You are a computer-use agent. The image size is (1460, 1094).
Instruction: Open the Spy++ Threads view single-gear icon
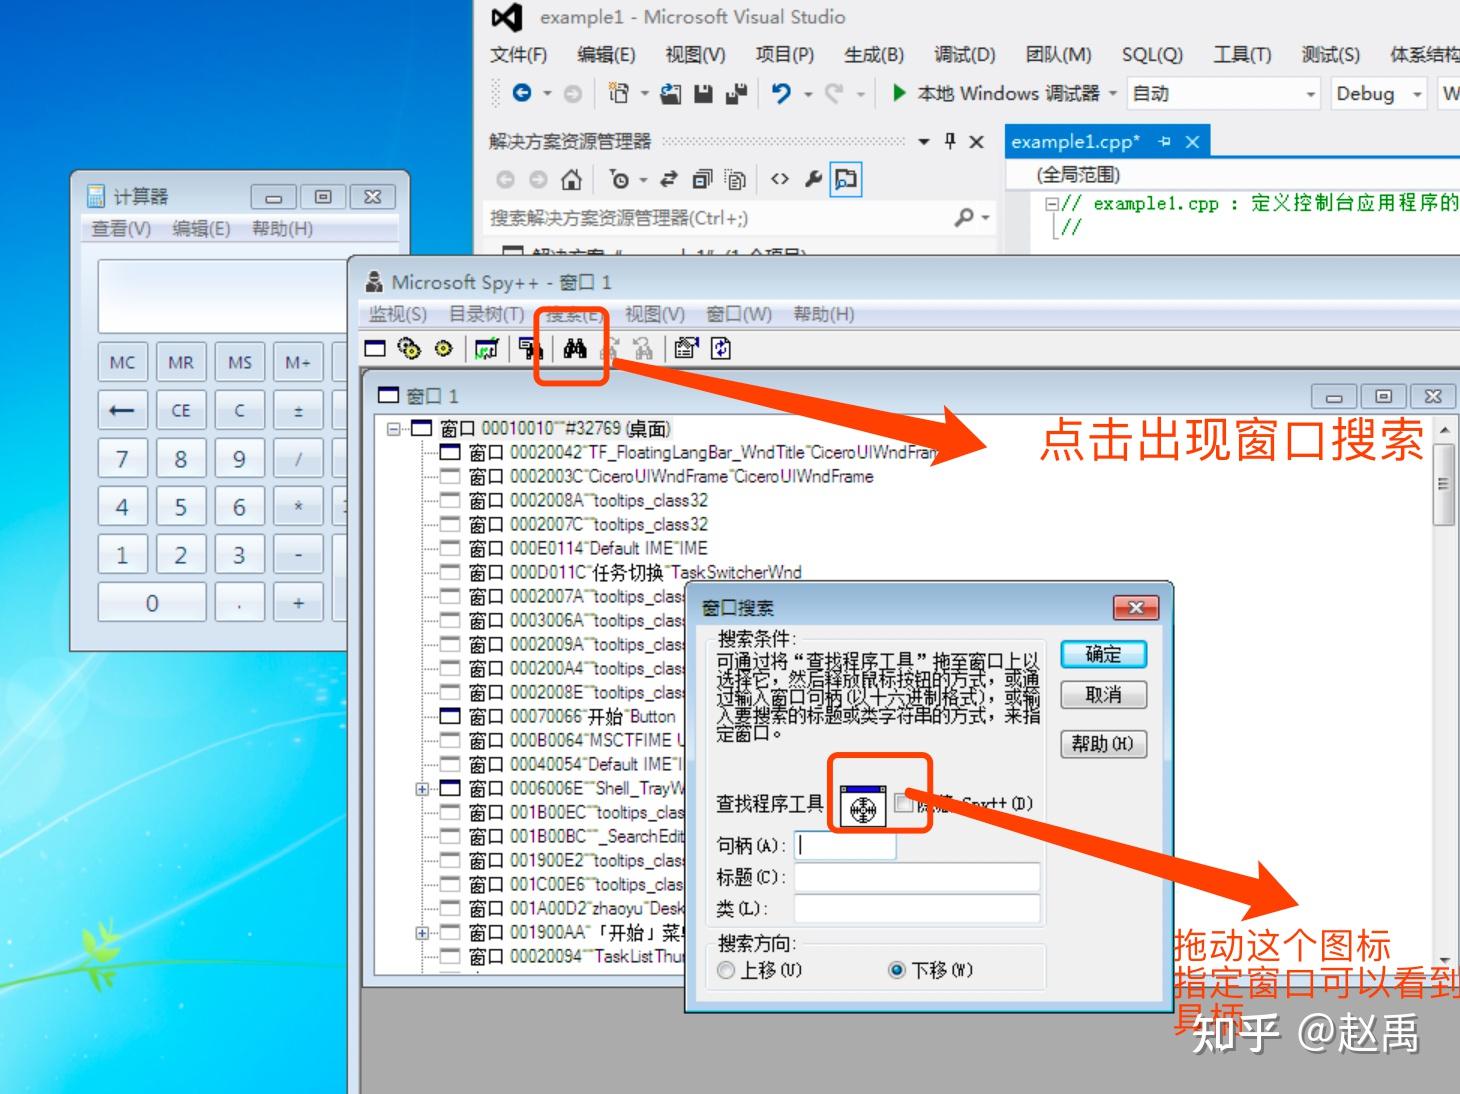point(443,348)
